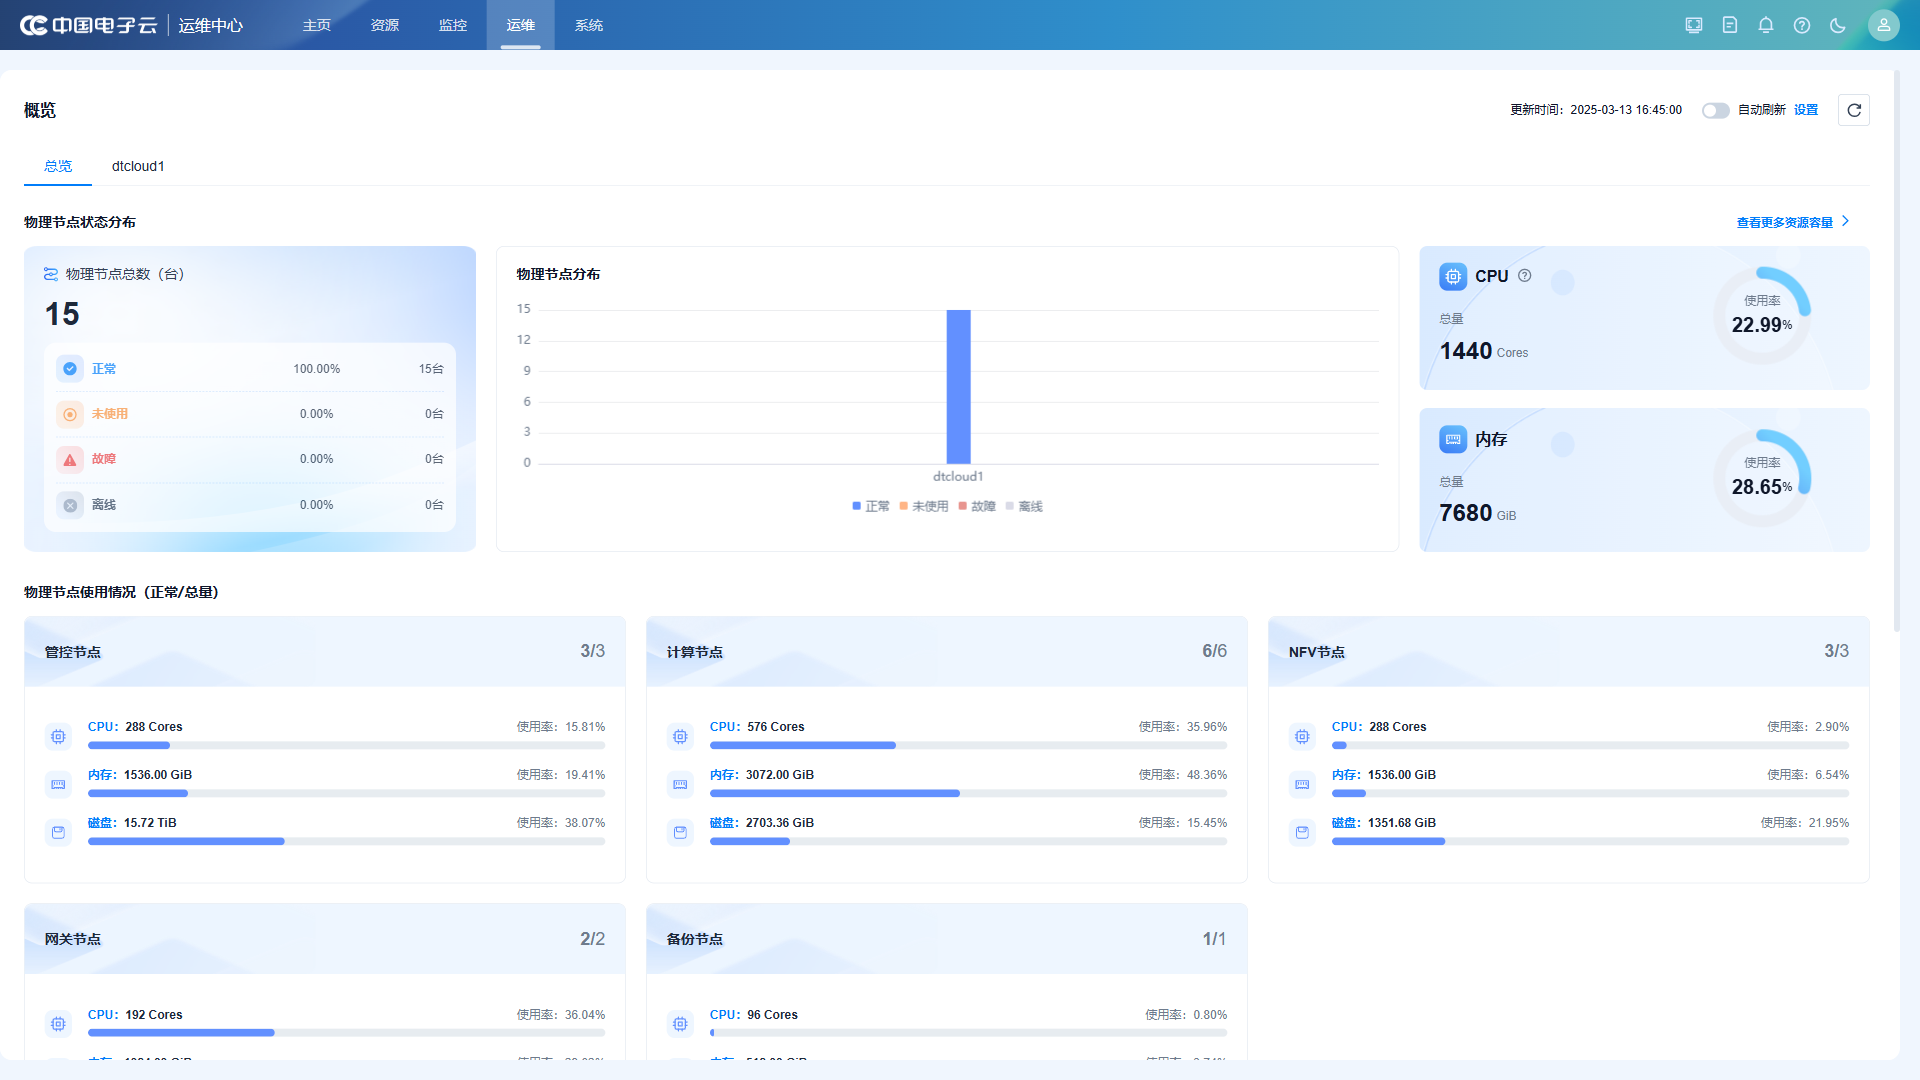Screen dimensions: 1920x1080
Task: Click the chevron next to 查看更多资源容量
Action: coord(1846,221)
